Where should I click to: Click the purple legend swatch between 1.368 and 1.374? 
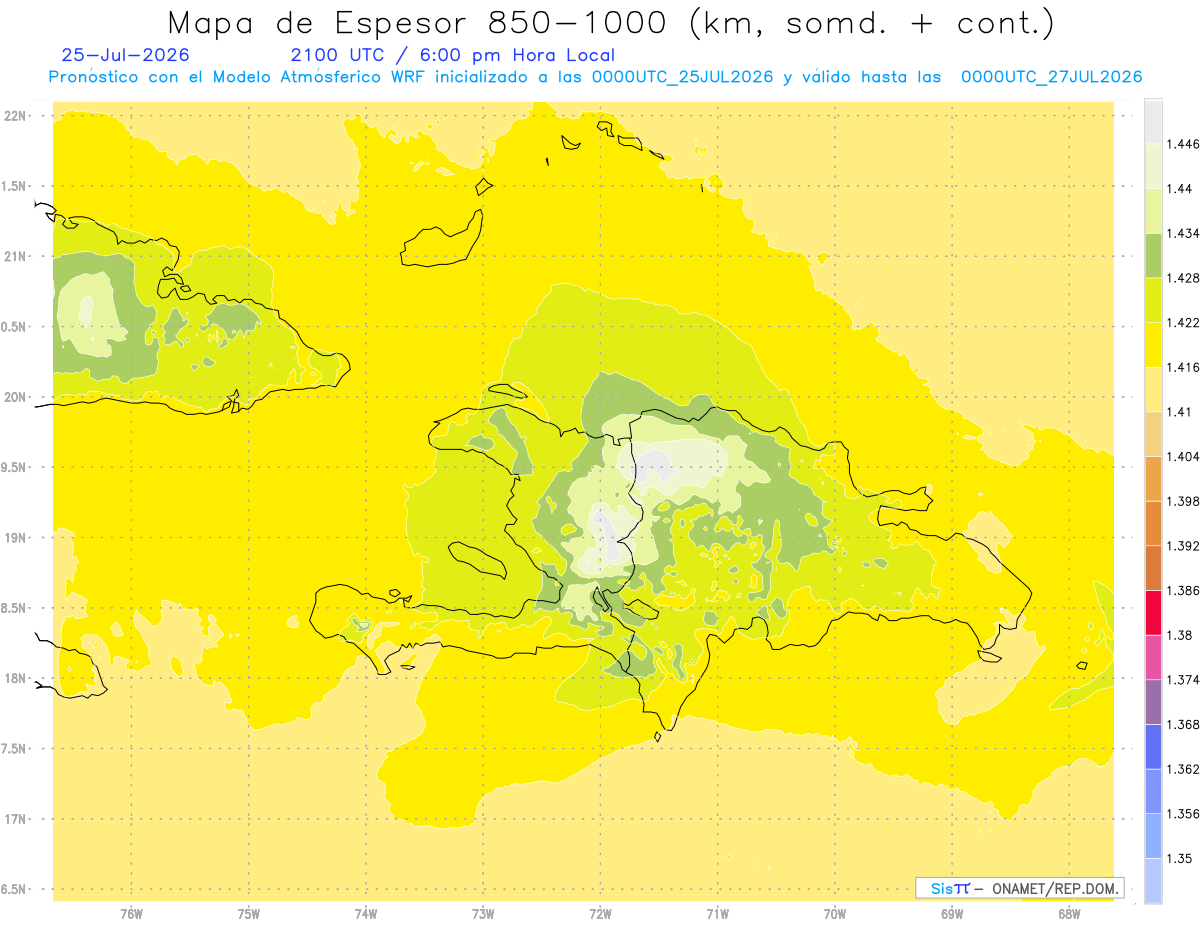coord(1153,701)
